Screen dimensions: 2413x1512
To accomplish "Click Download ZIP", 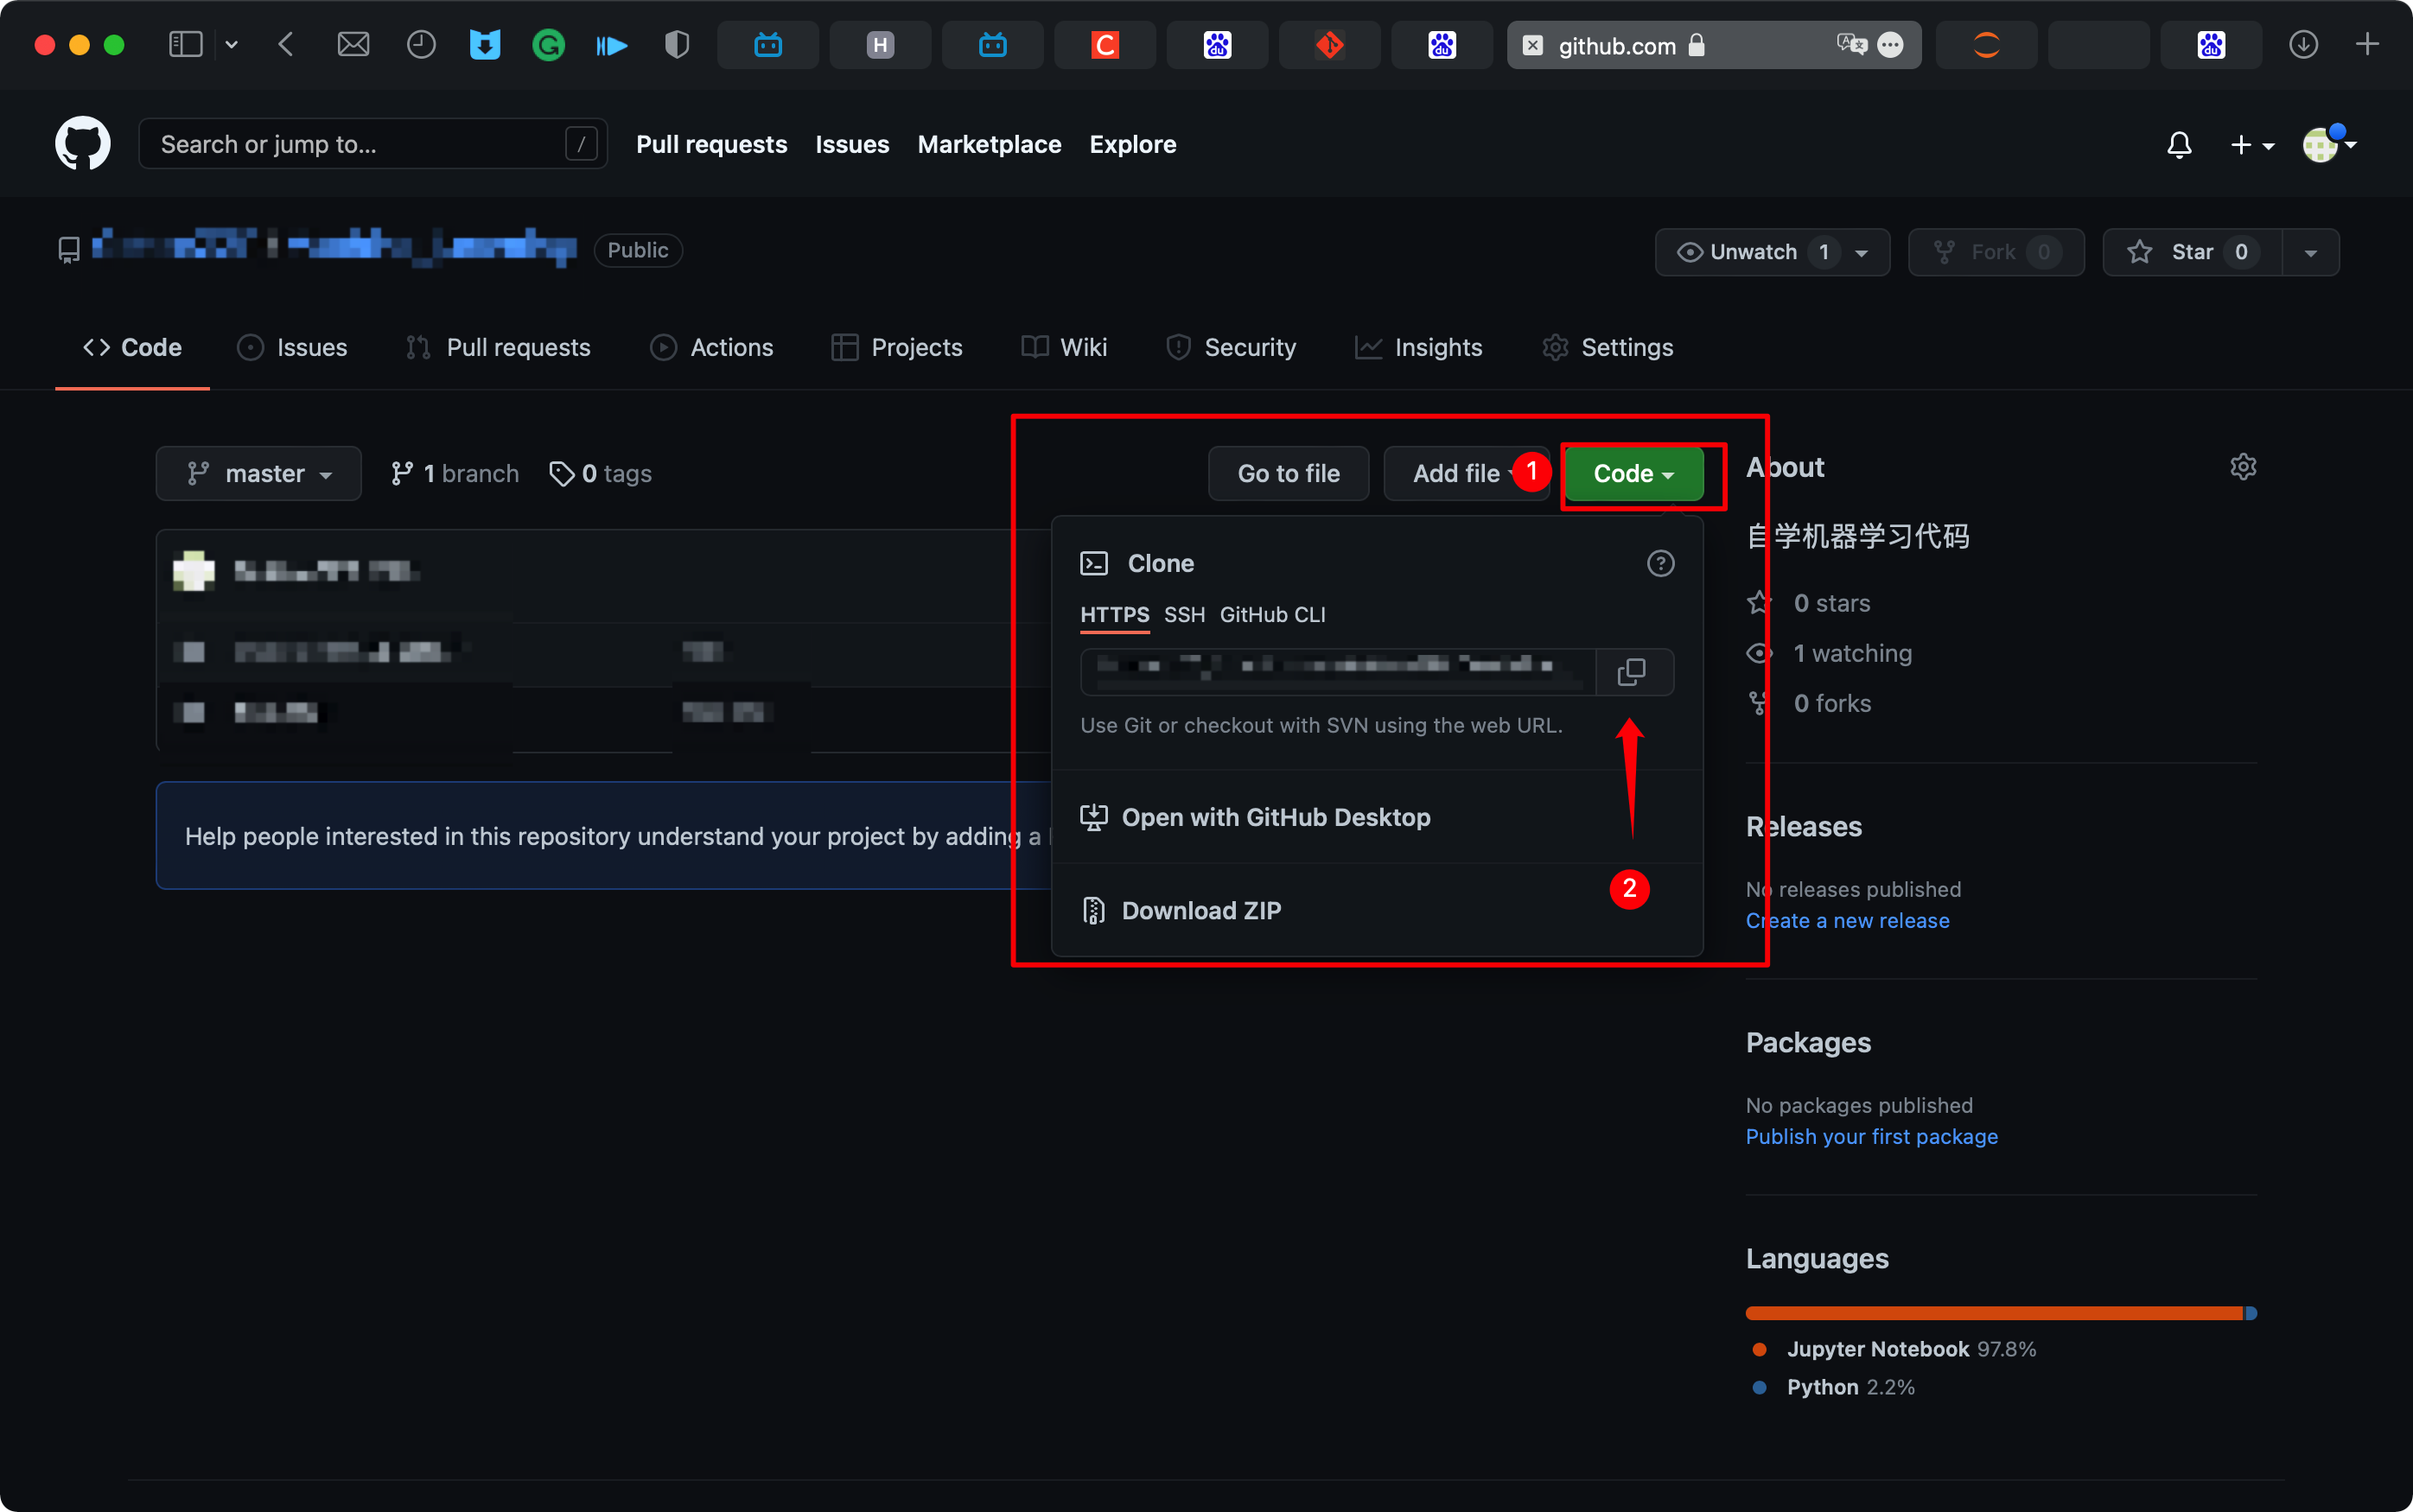I will tap(1377, 910).
